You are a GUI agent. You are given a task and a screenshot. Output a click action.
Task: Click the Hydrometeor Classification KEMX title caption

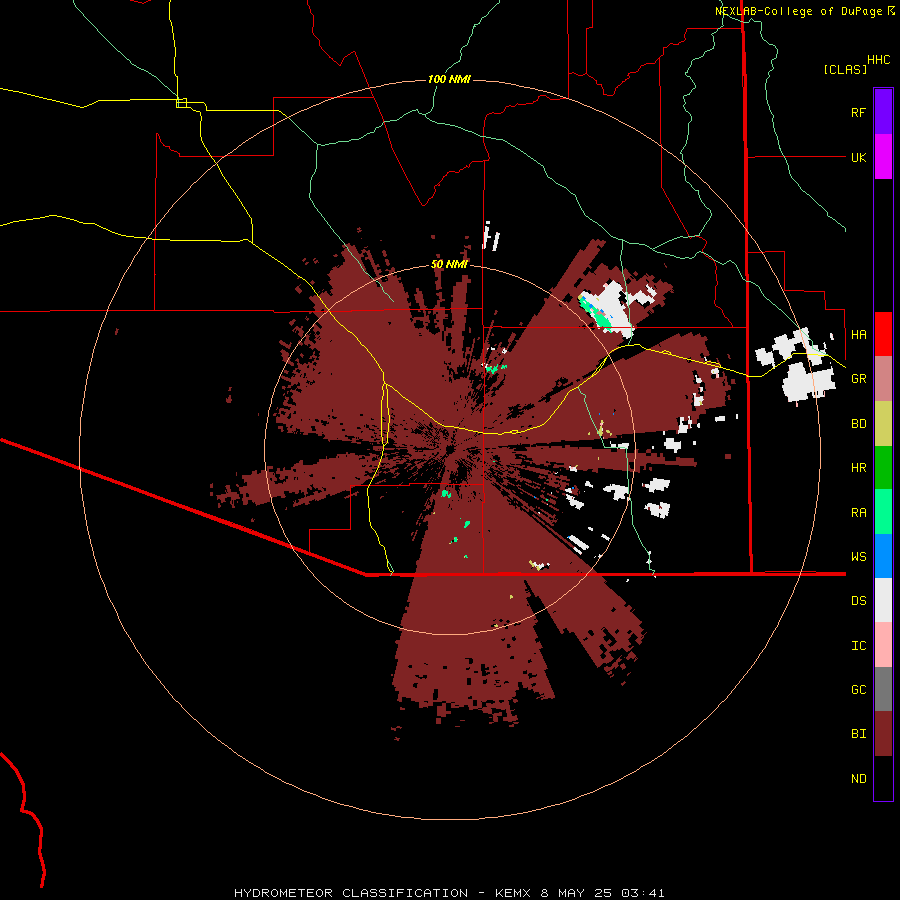coord(449,893)
